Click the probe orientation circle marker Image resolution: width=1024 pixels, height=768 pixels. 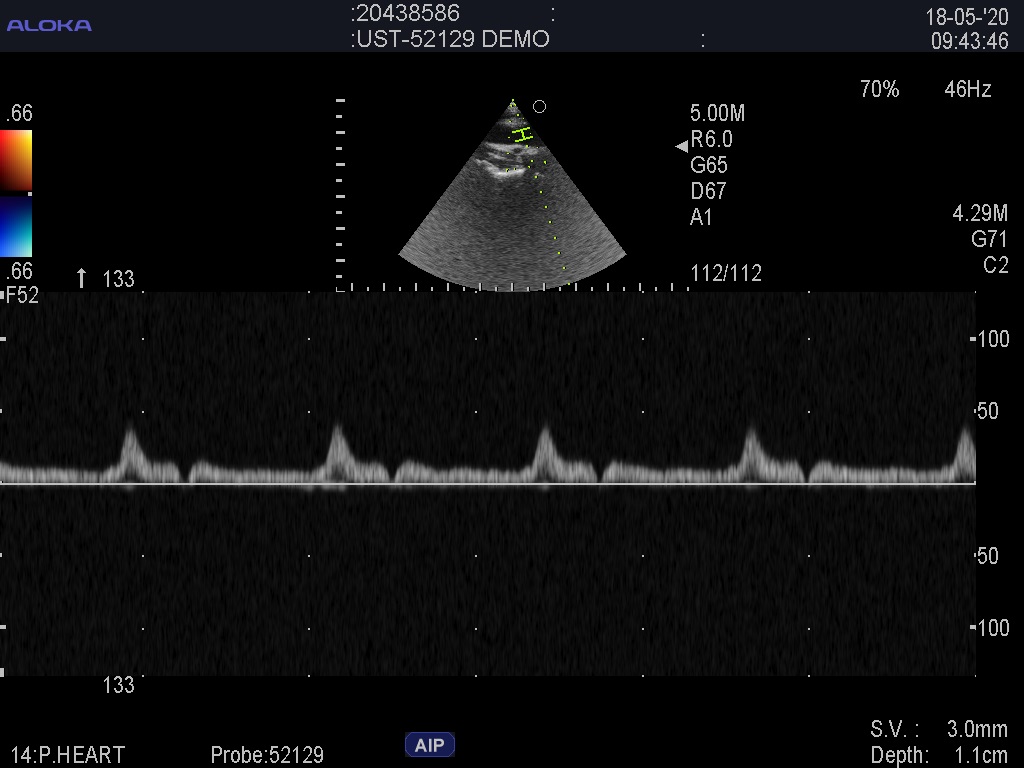coord(540,107)
